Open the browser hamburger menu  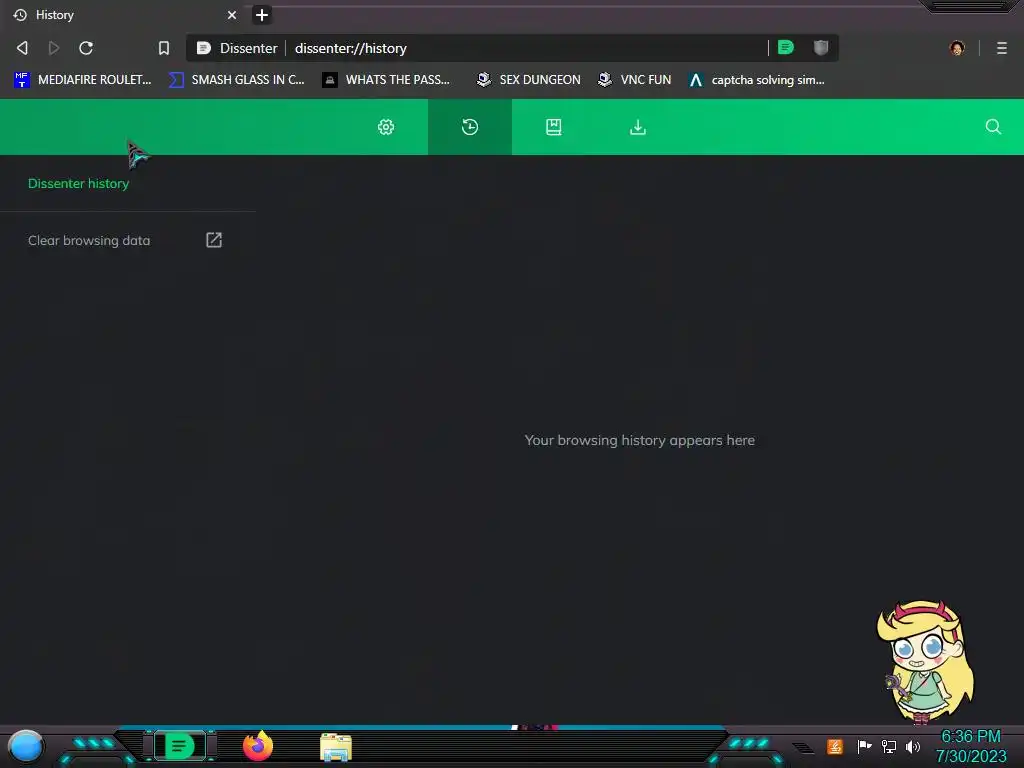1002,48
